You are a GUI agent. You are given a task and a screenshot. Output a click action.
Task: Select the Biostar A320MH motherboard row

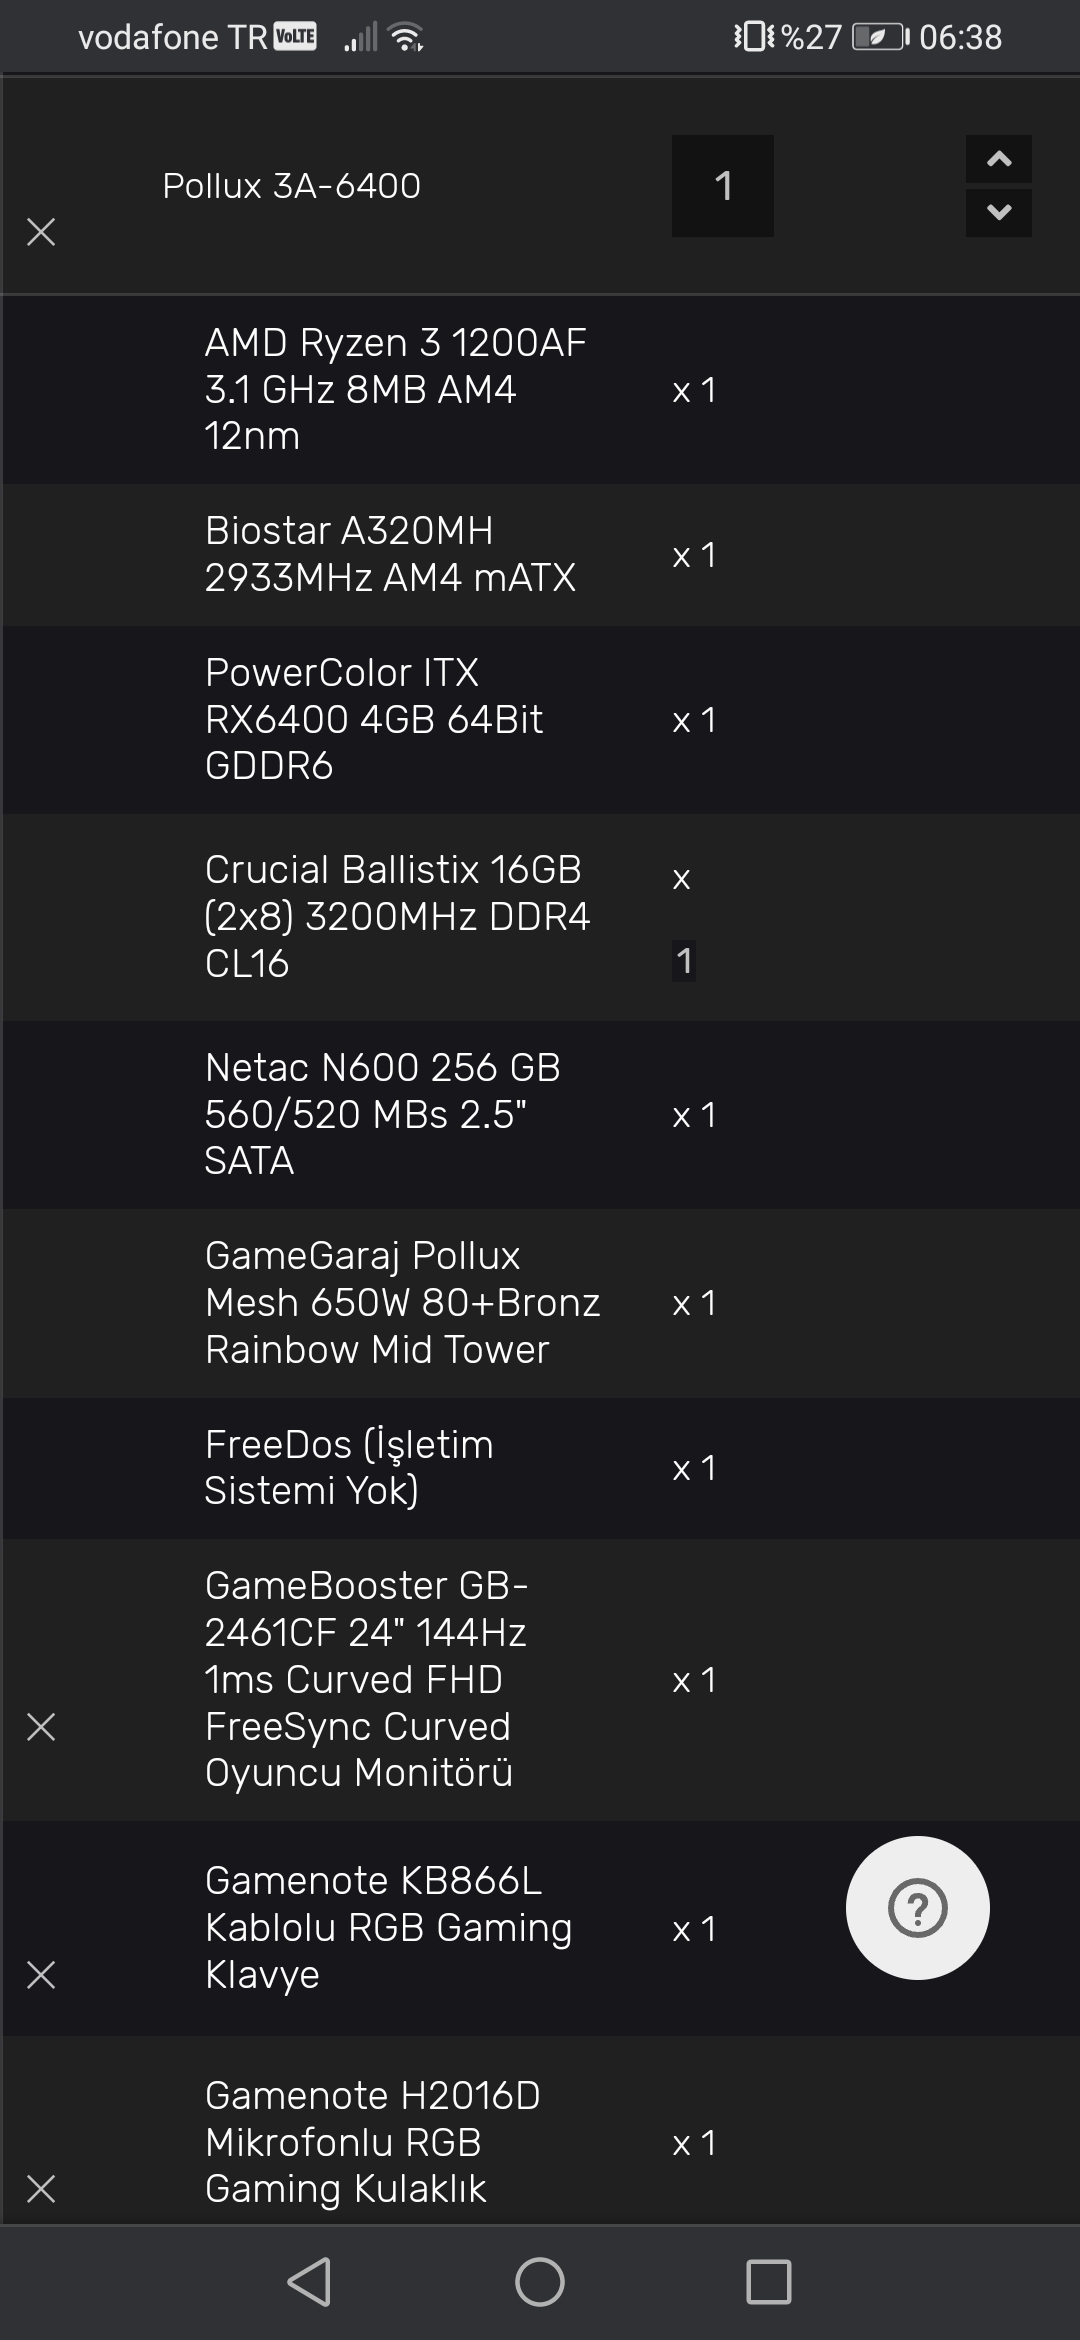point(390,554)
